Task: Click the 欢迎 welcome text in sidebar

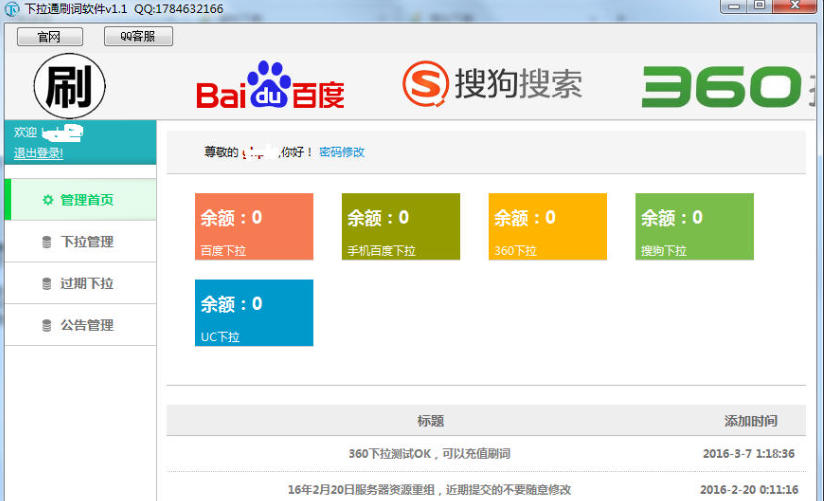Action: point(25,132)
